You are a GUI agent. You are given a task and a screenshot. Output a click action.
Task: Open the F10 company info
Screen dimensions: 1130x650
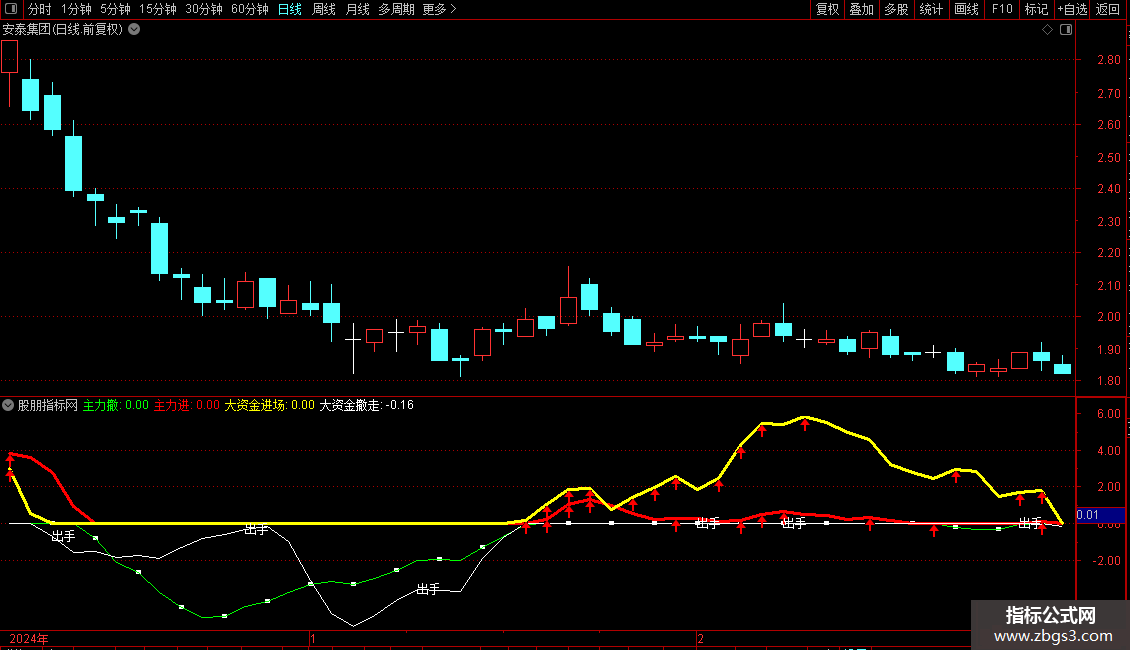click(1002, 9)
